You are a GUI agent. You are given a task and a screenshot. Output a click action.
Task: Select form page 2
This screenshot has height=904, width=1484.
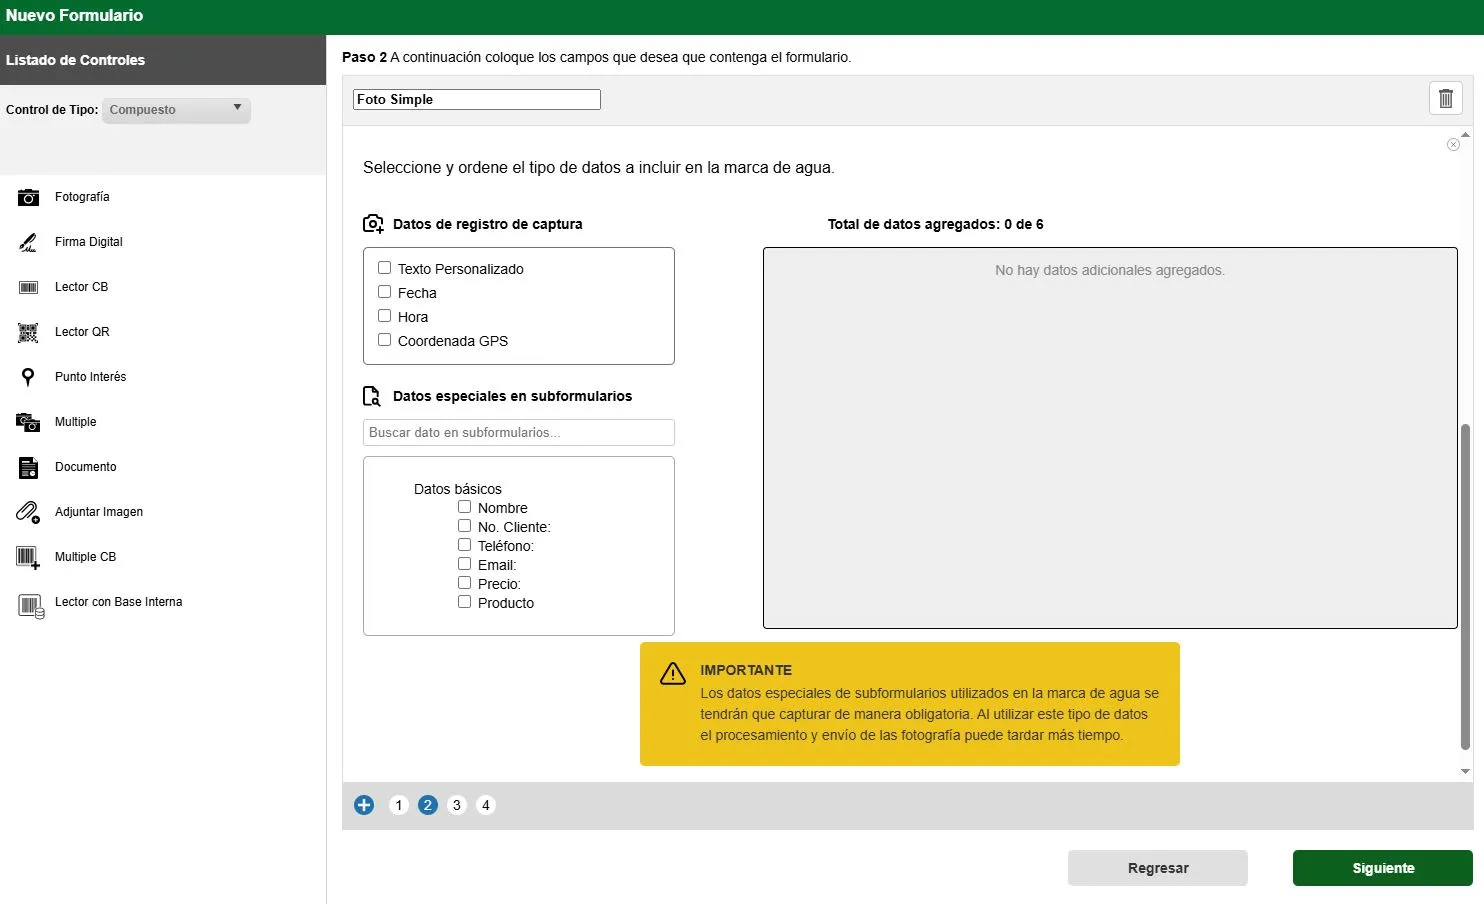[428, 805]
